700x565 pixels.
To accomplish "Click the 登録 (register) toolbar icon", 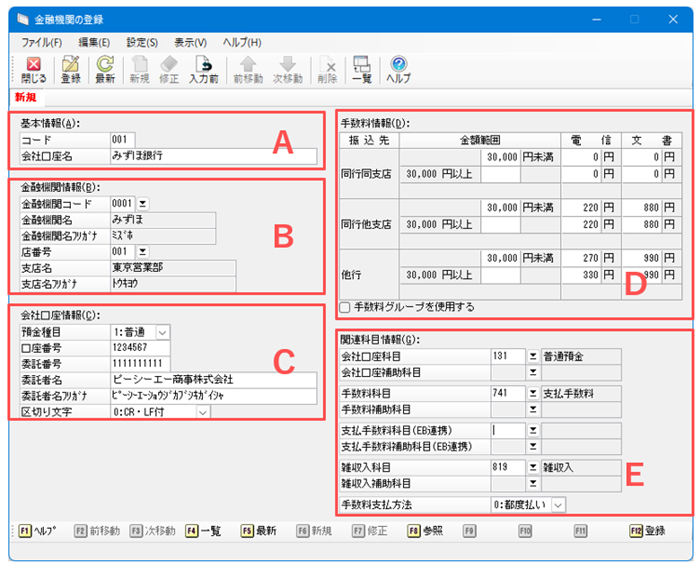I will coord(71,65).
